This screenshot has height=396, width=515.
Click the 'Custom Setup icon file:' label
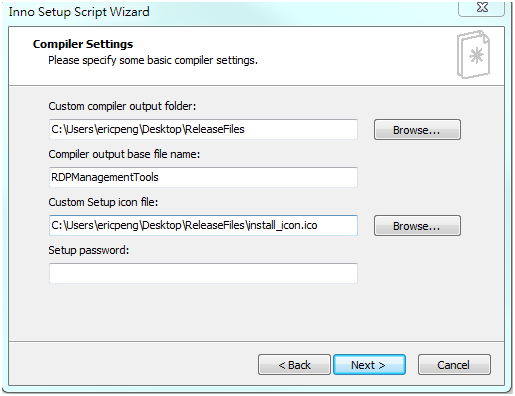[x=103, y=202]
